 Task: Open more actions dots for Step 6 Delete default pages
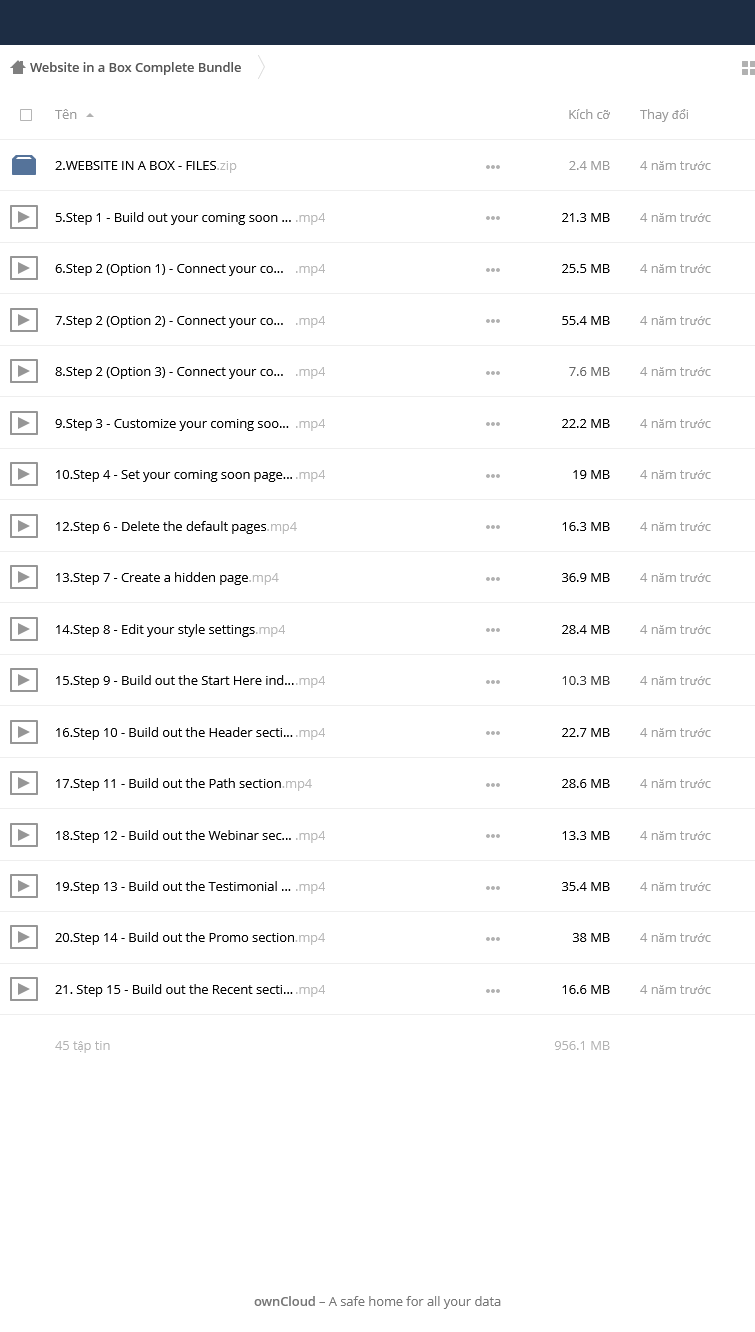(492, 527)
